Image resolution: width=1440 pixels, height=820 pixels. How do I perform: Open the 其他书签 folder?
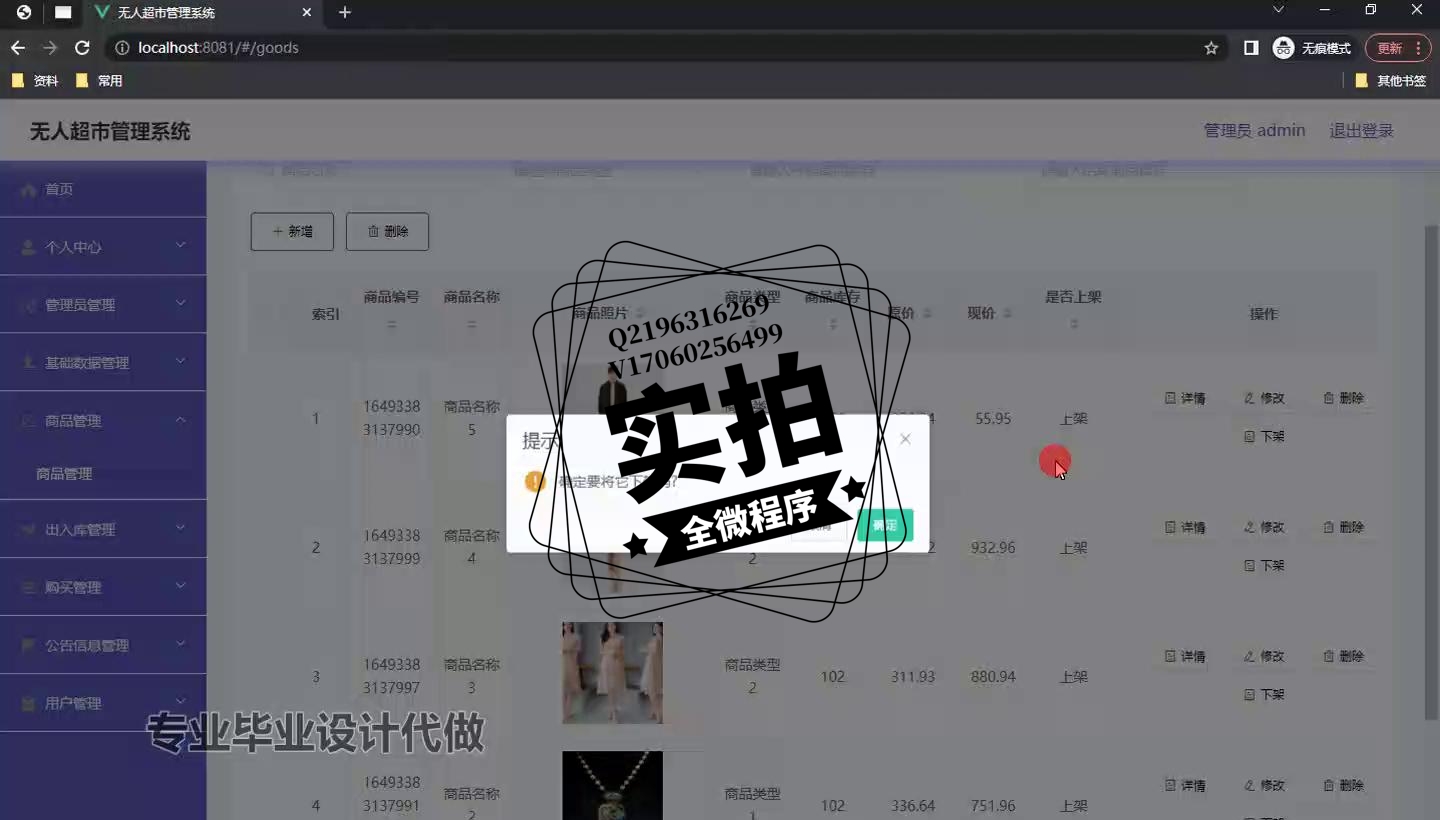pos(1390,80)
